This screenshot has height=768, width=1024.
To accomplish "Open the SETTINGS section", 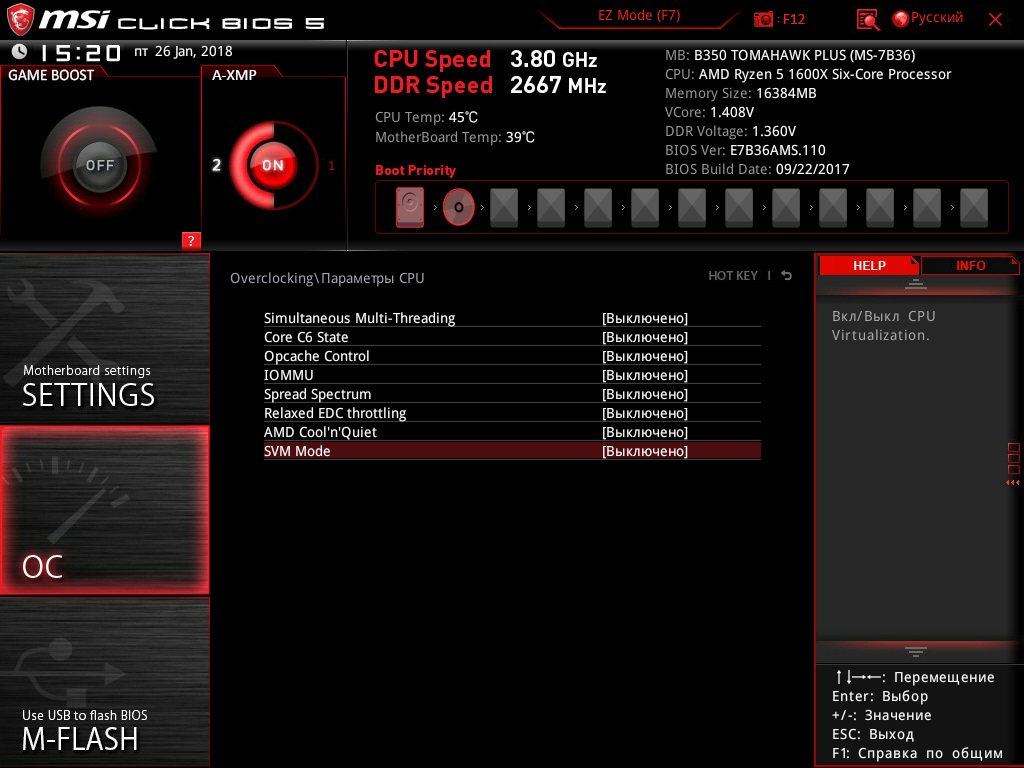I will point(104,338).
